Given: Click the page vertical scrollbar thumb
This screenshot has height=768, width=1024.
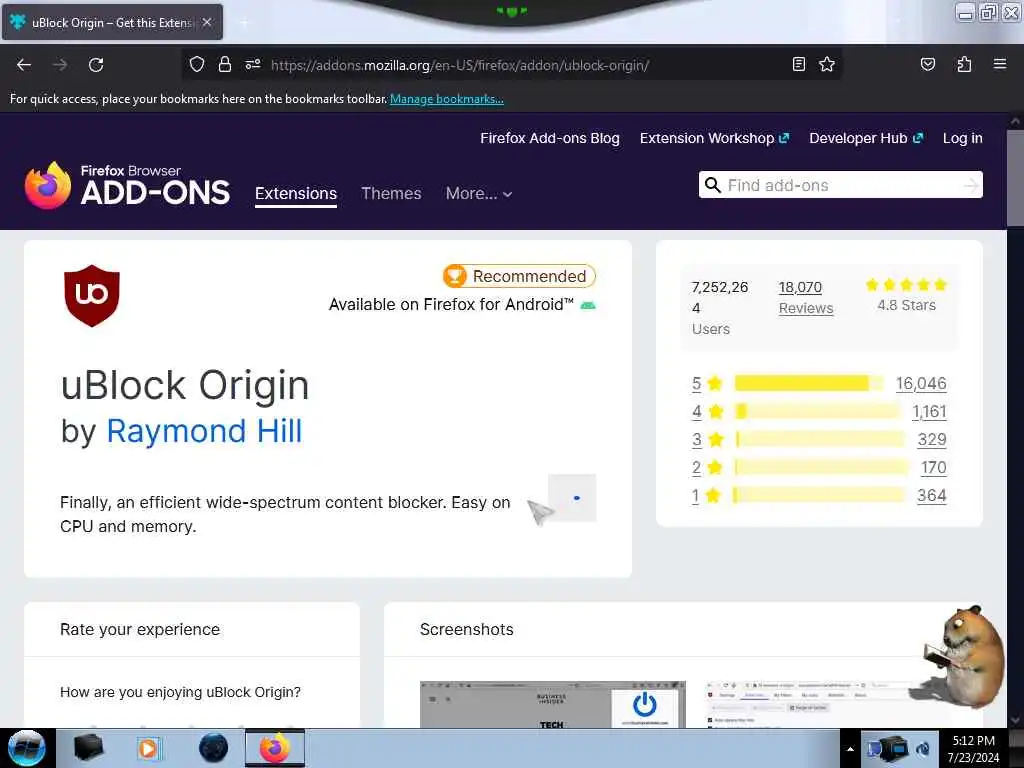Looking at the screenshot, I should [x=1016, y=178].
